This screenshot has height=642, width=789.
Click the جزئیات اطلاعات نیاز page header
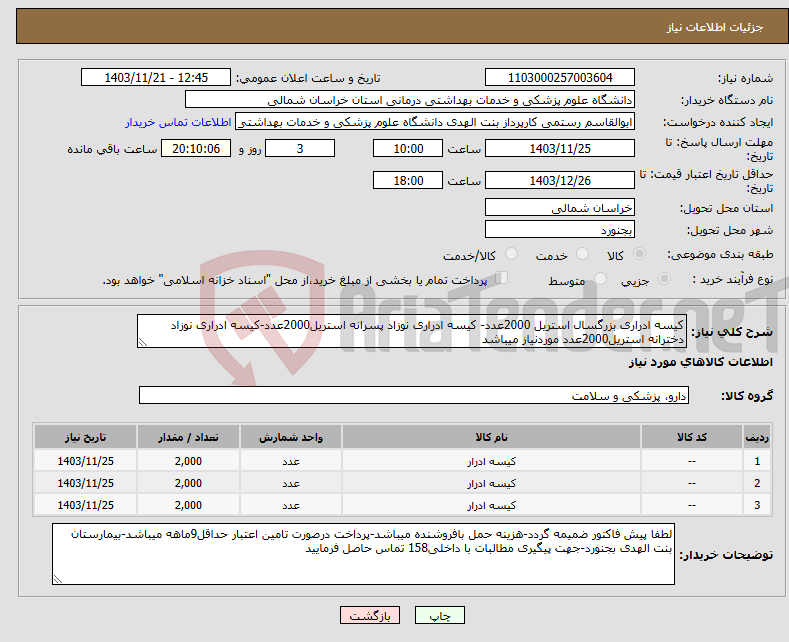[715, 27]
